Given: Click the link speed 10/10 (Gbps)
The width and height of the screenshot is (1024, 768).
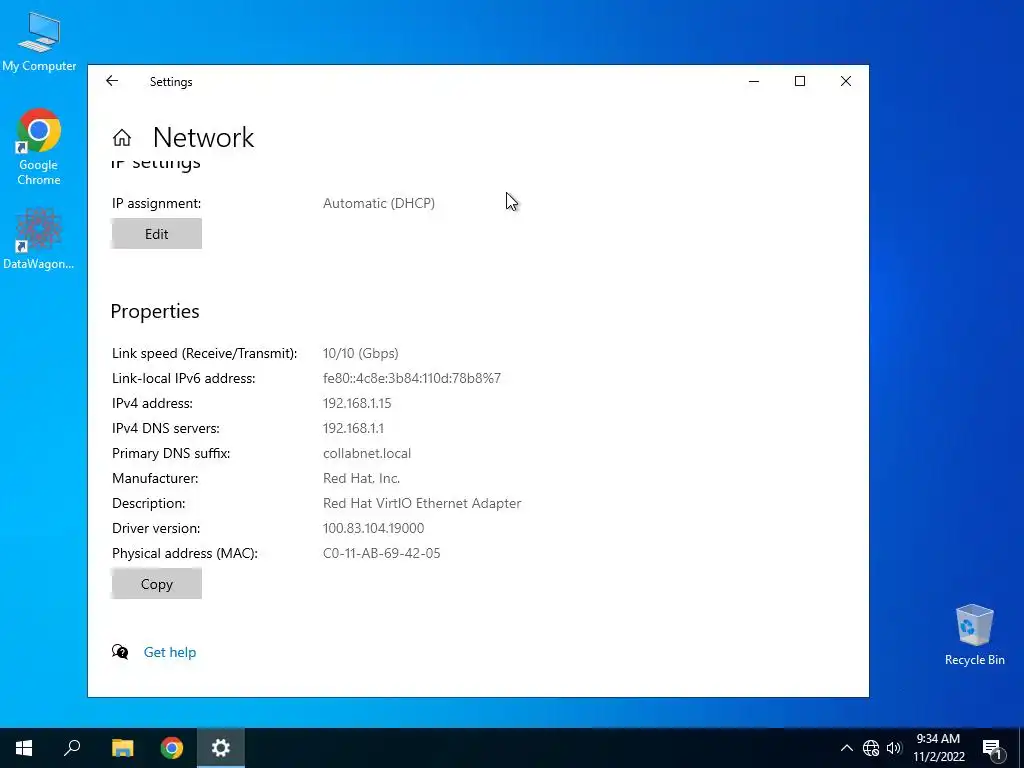Looking at the screenshot, I should tap(360, 353).
